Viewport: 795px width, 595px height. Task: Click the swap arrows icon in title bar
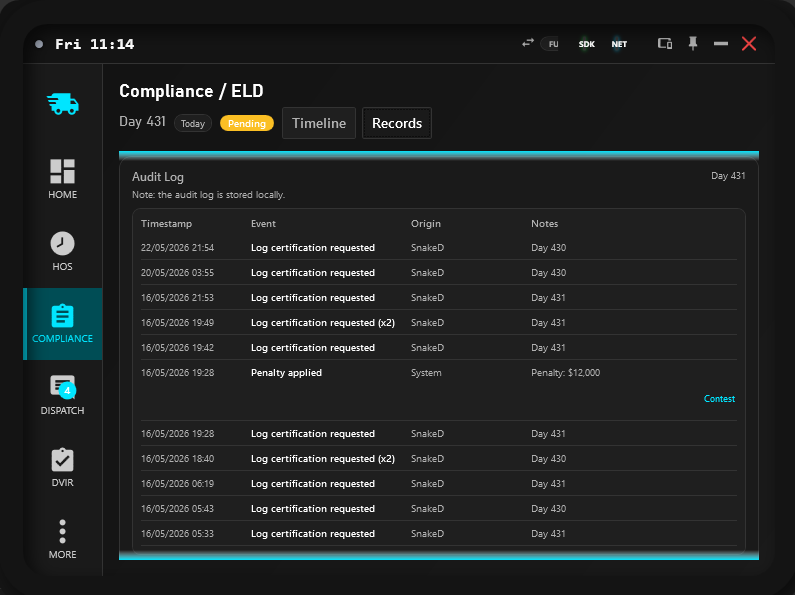click(528, 43)
